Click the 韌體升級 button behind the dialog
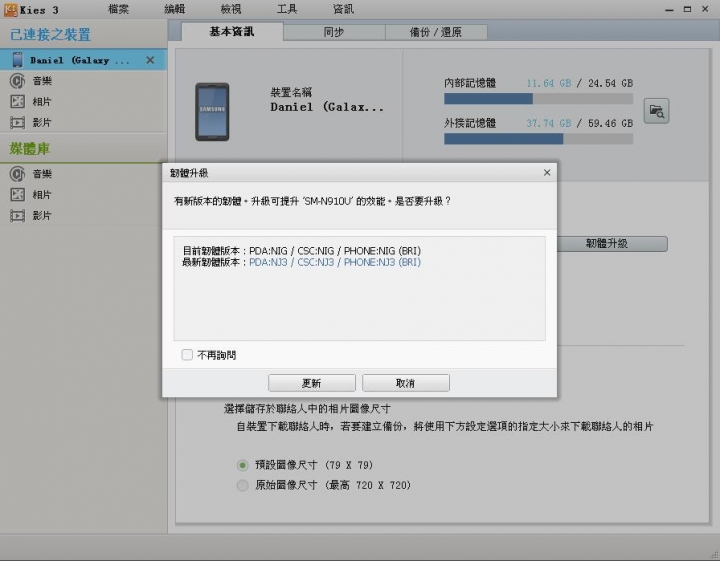This screenshot has width=720, height=561. point(612,244)
